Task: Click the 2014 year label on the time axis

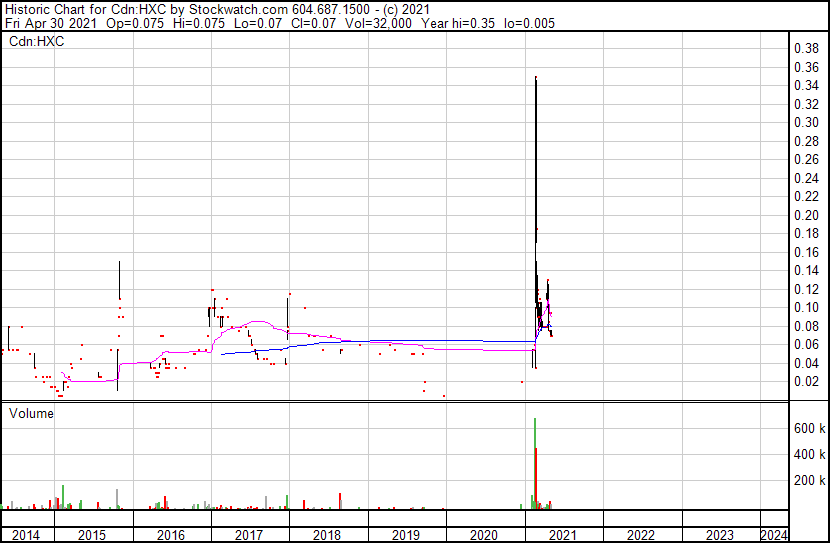Action: point(25,535)
